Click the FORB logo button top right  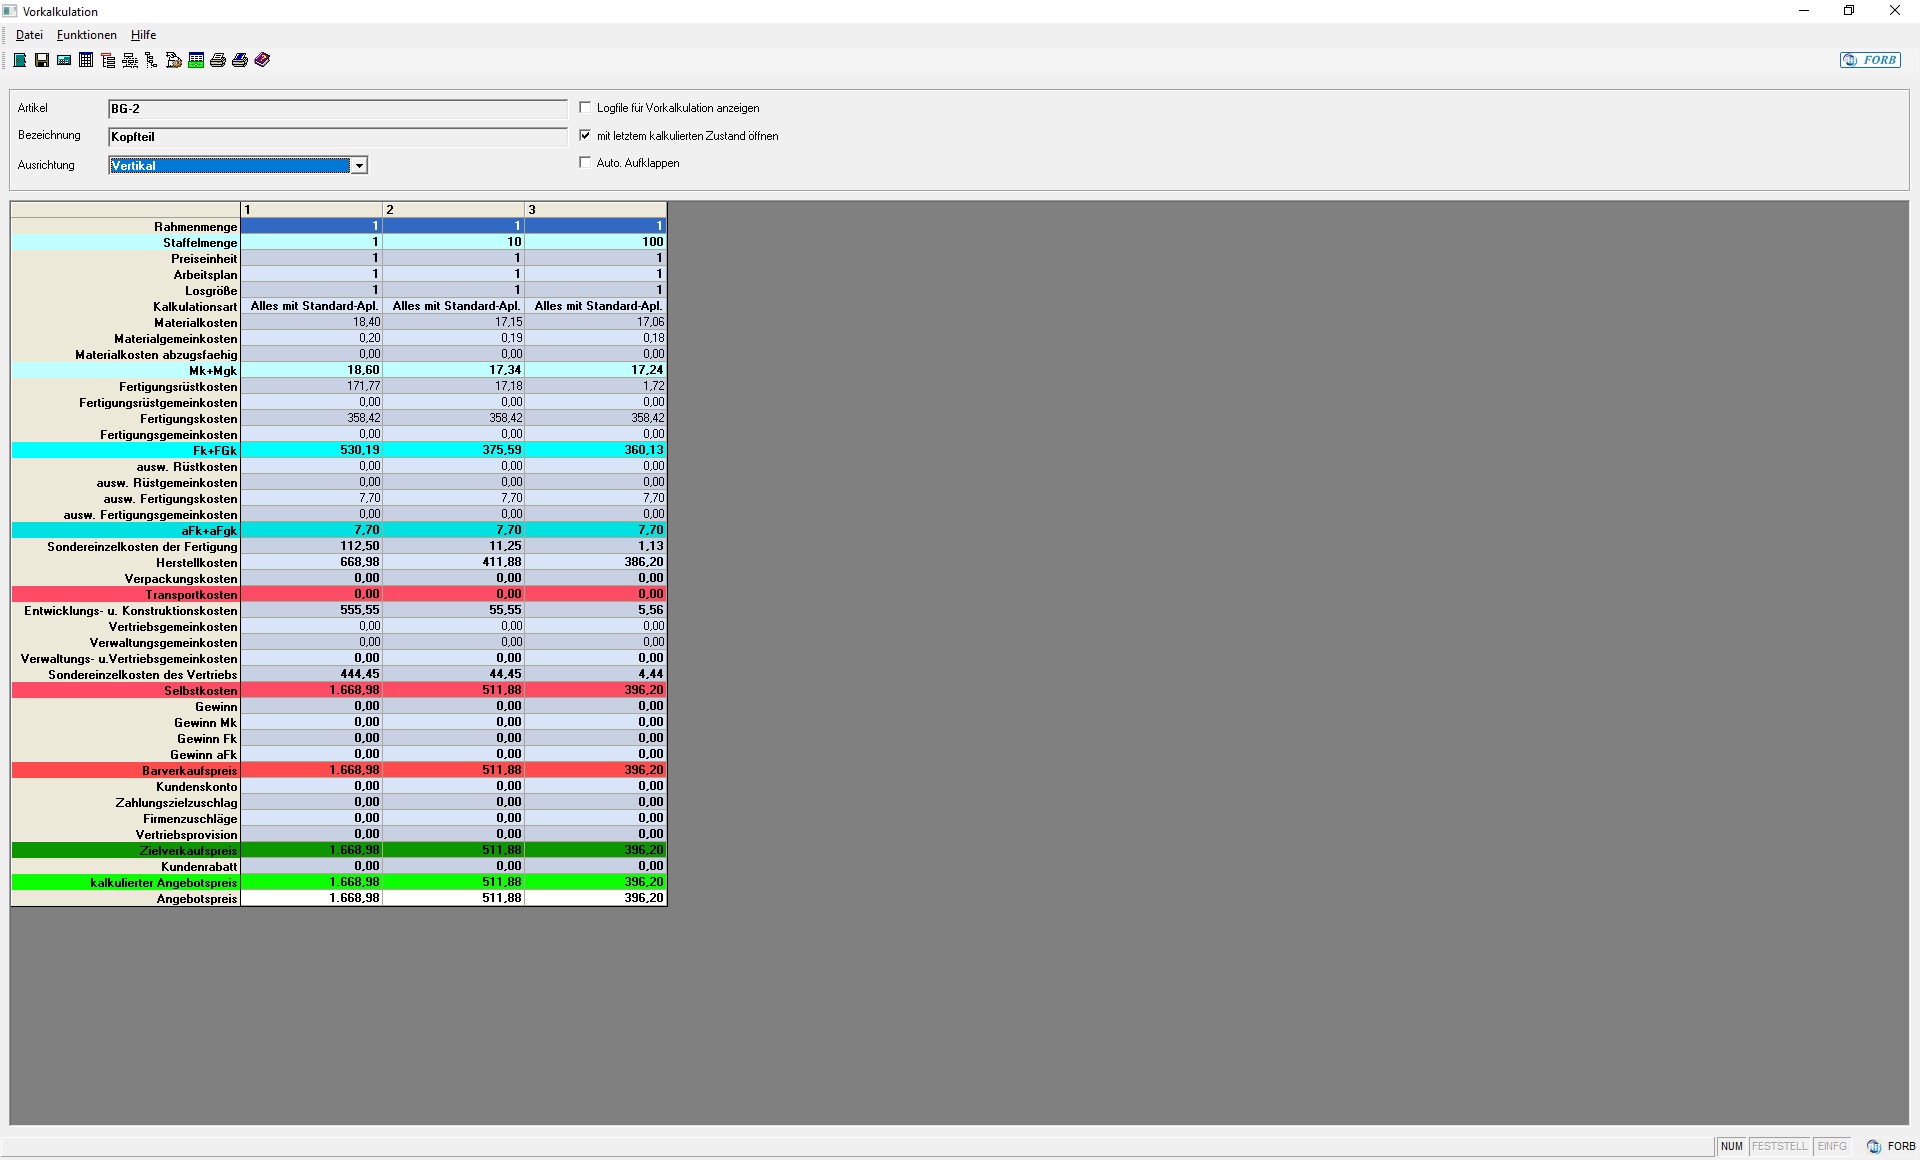coord(1870,60)
